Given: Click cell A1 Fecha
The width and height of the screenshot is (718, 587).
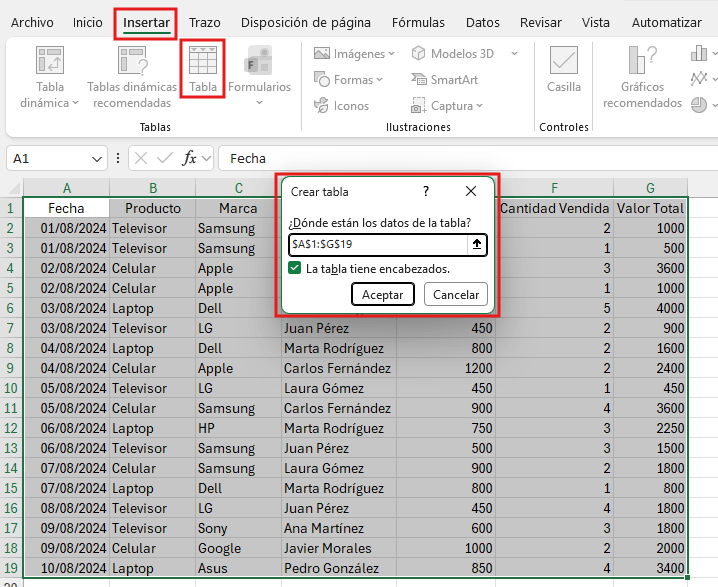Looking at the screenshot, I should point(66,208).
